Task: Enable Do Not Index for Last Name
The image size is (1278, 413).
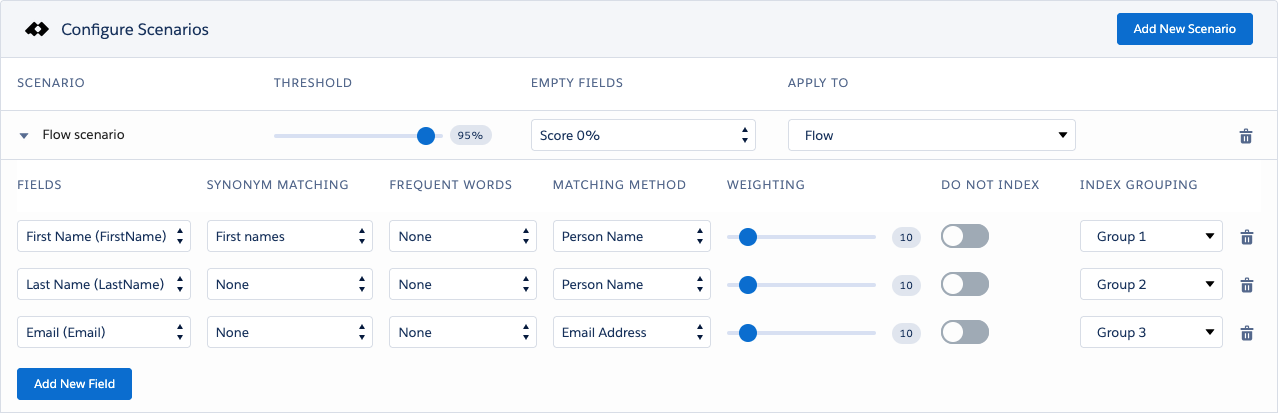Action: pos(965,284)
